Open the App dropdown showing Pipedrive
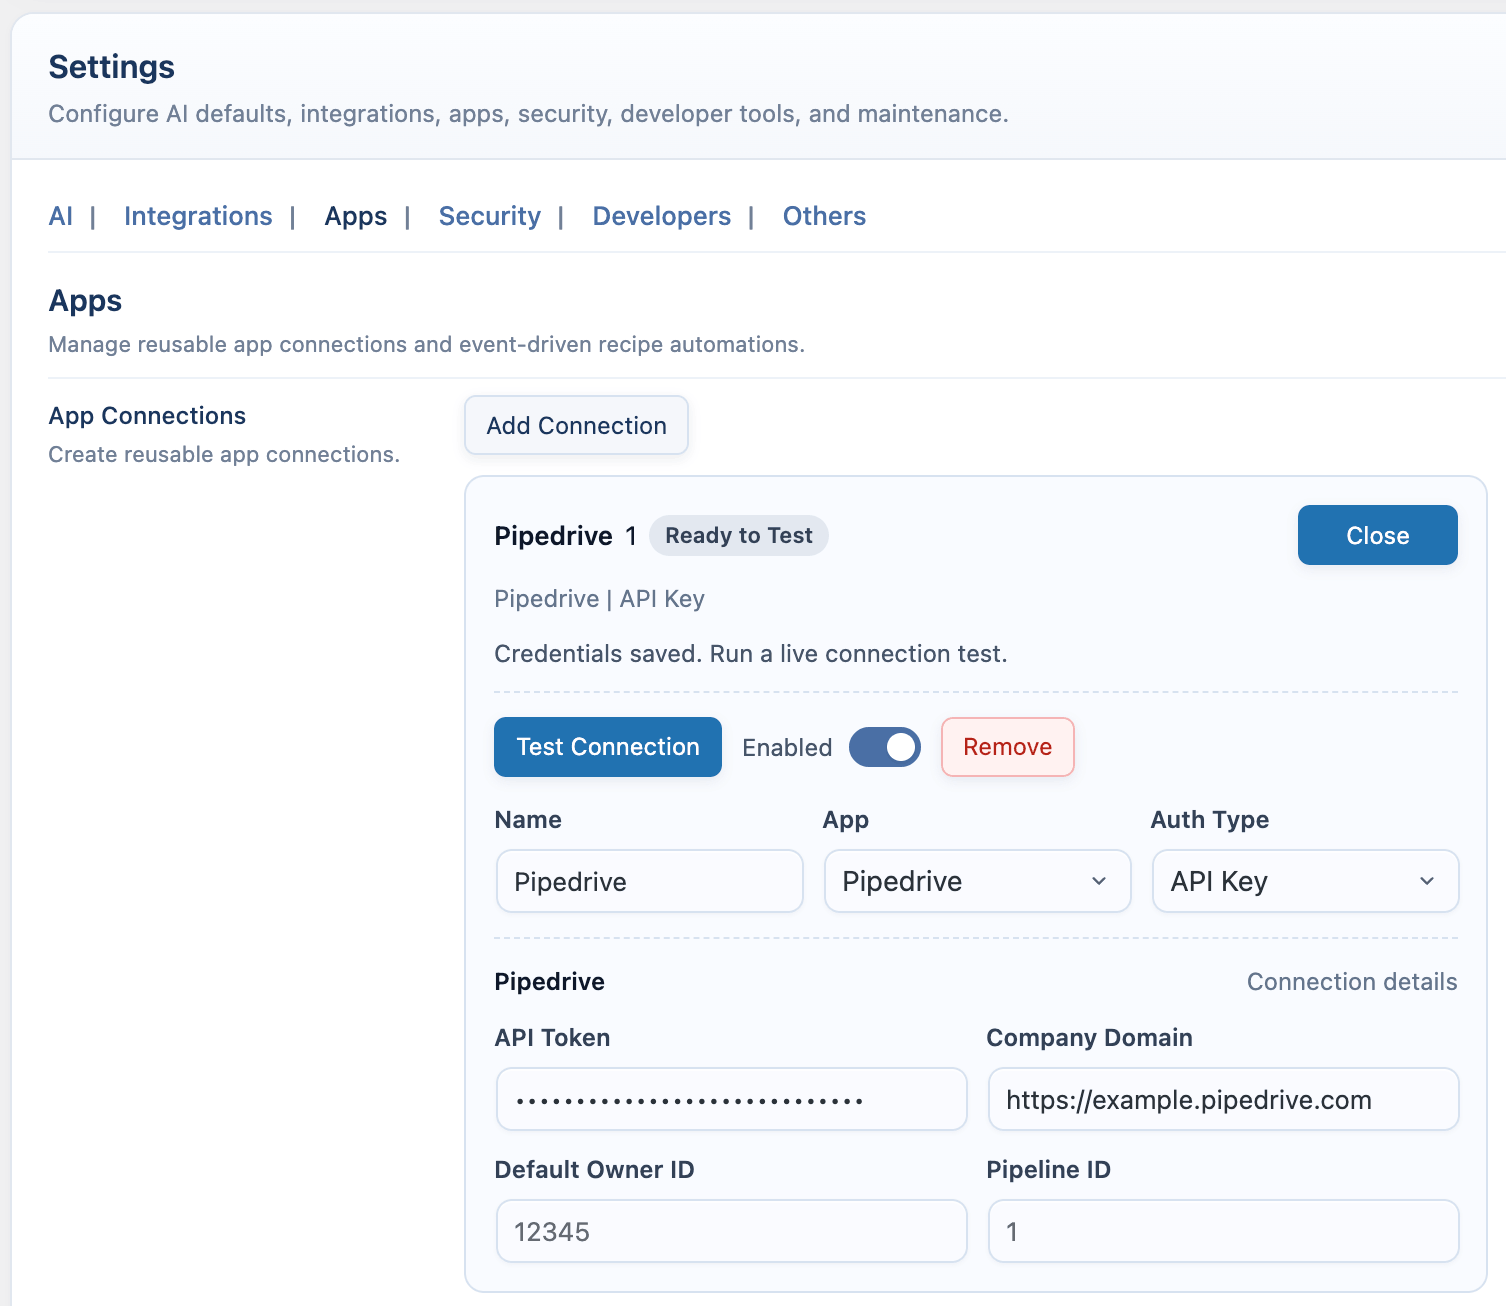This screenshot has height=1306, width=1506. click(x=977, y=881)
